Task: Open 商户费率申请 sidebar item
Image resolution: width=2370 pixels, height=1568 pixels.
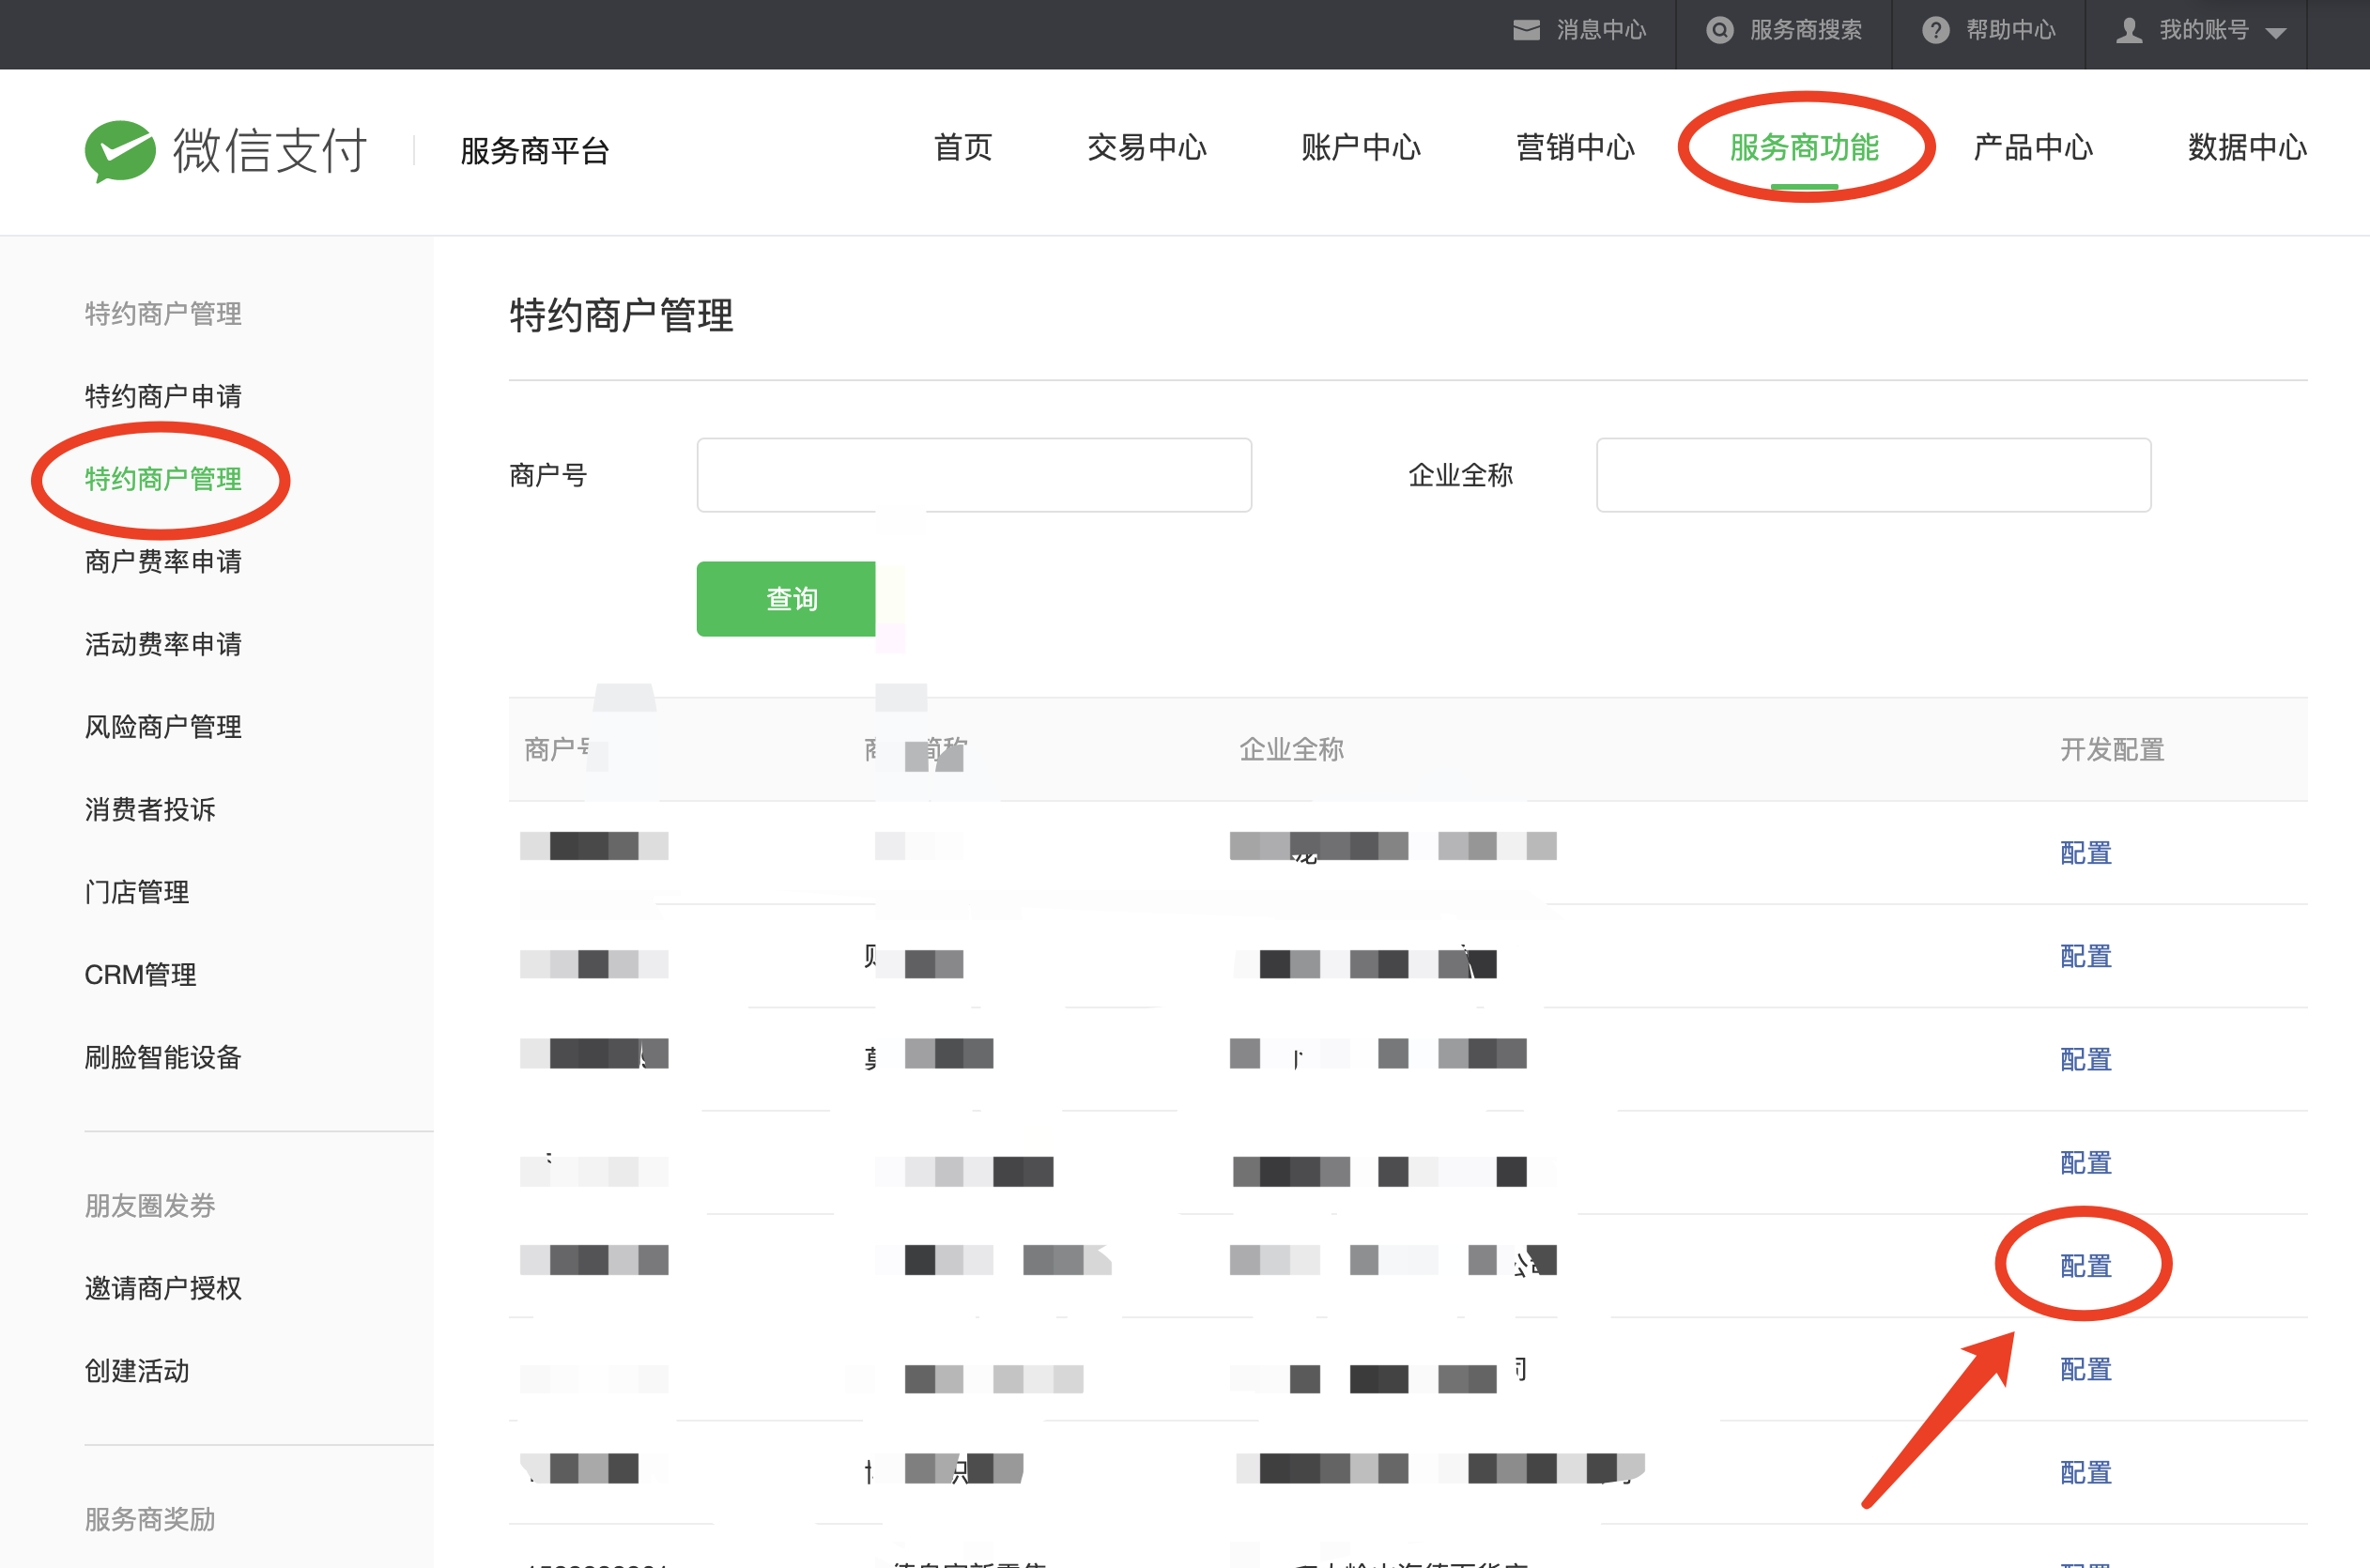Action: [163, 562]
